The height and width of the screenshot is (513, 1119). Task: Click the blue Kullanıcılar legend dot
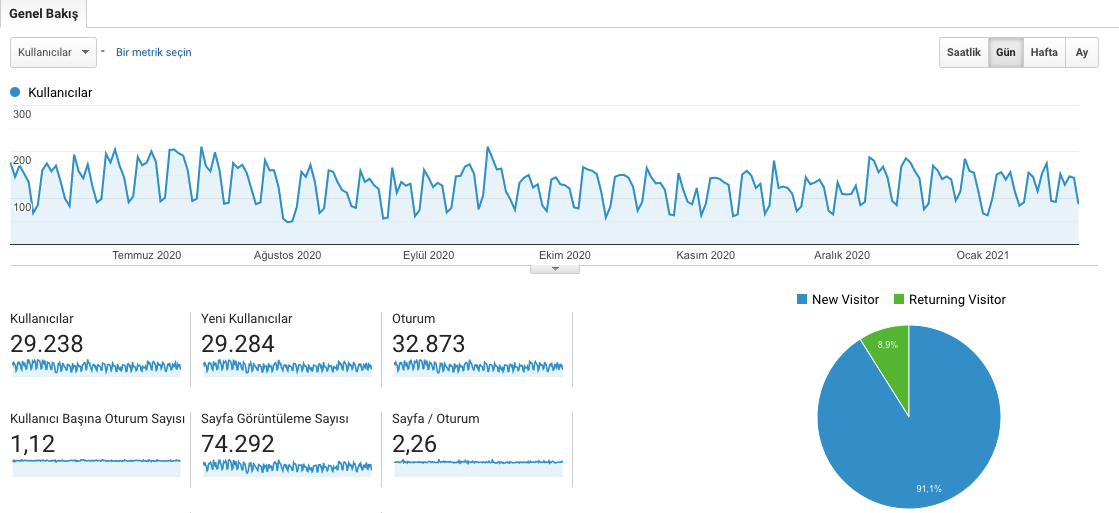pos(16,92)
